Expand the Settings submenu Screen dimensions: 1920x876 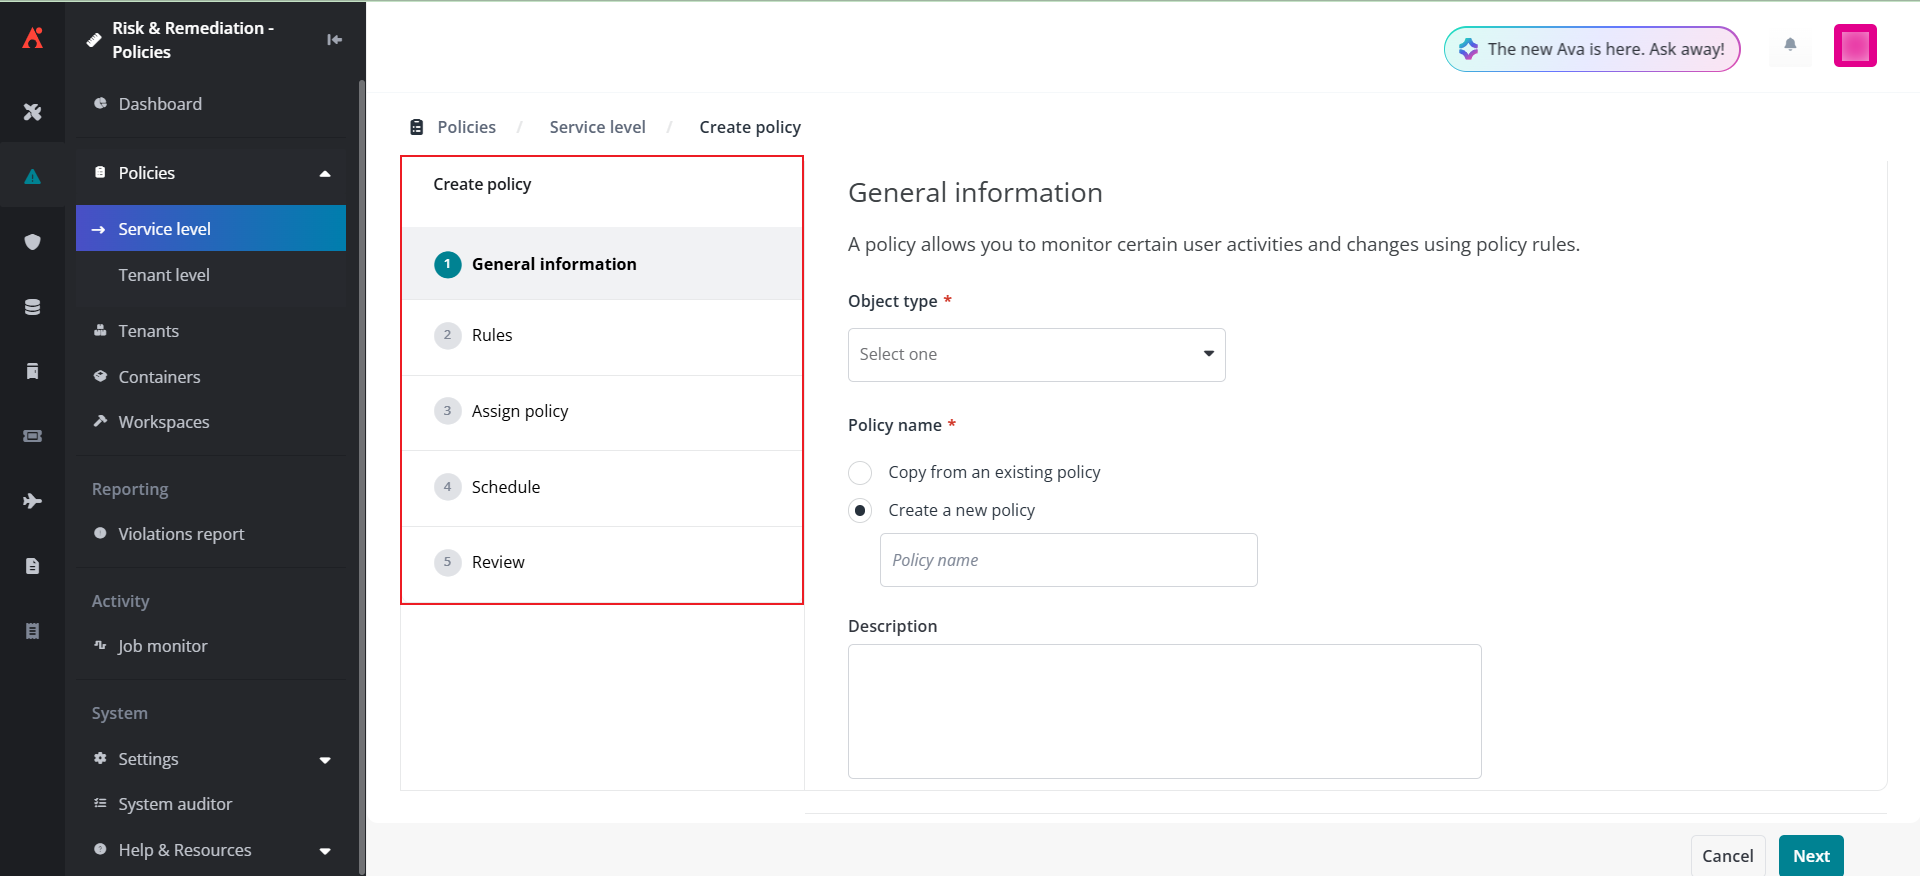325,760
